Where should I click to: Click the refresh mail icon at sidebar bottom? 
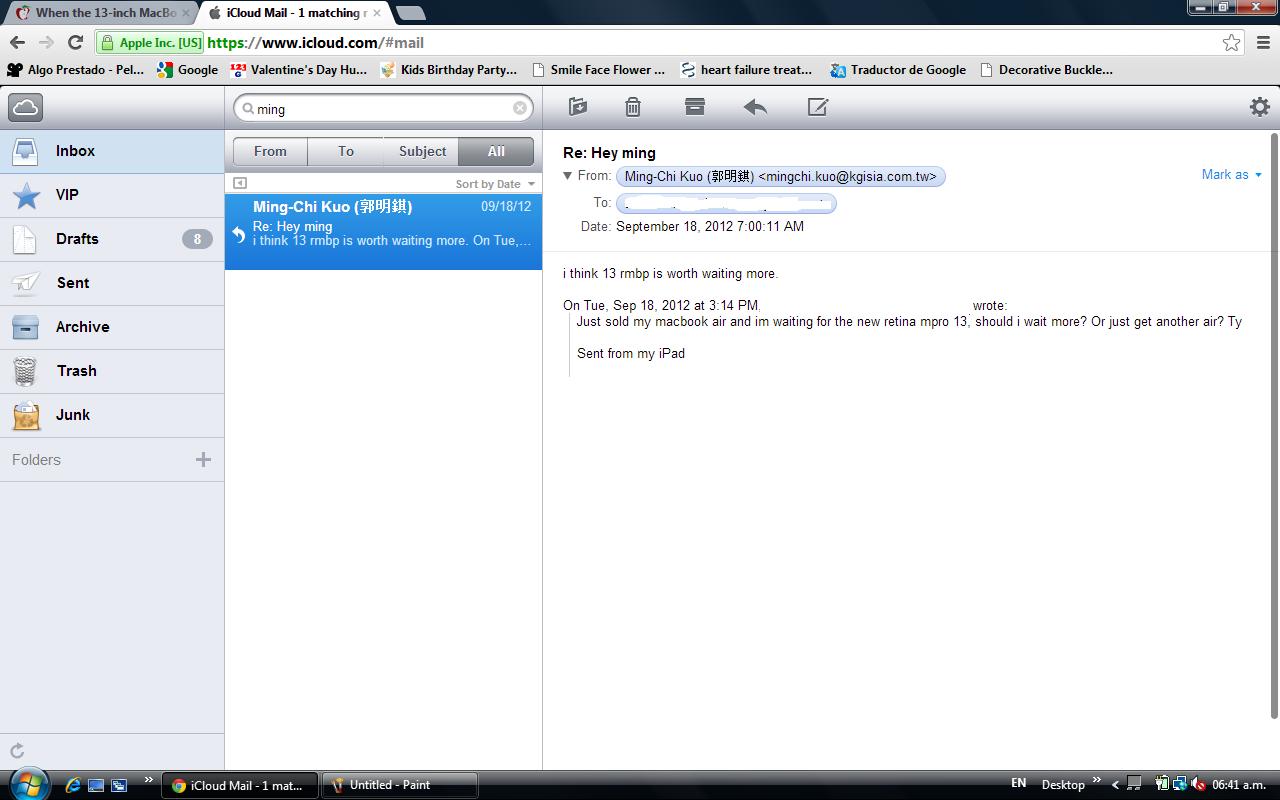[17, 751]
